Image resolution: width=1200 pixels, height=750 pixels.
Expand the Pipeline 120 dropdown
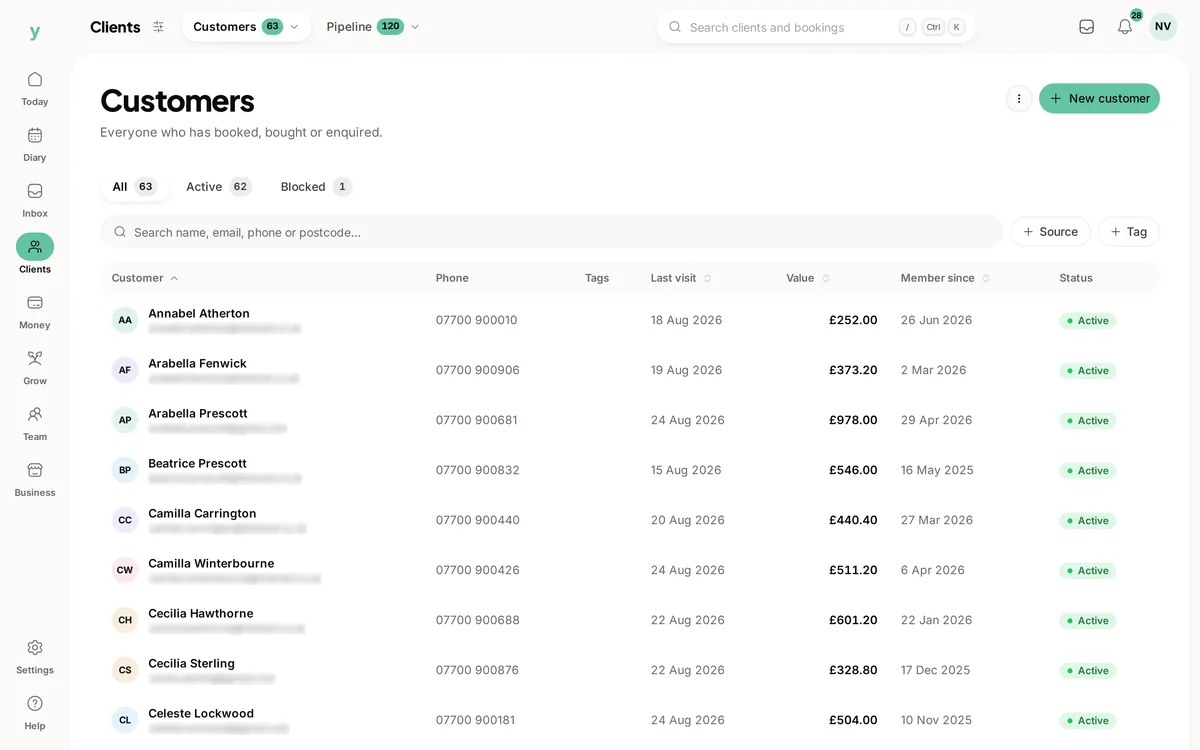[372, 27]
